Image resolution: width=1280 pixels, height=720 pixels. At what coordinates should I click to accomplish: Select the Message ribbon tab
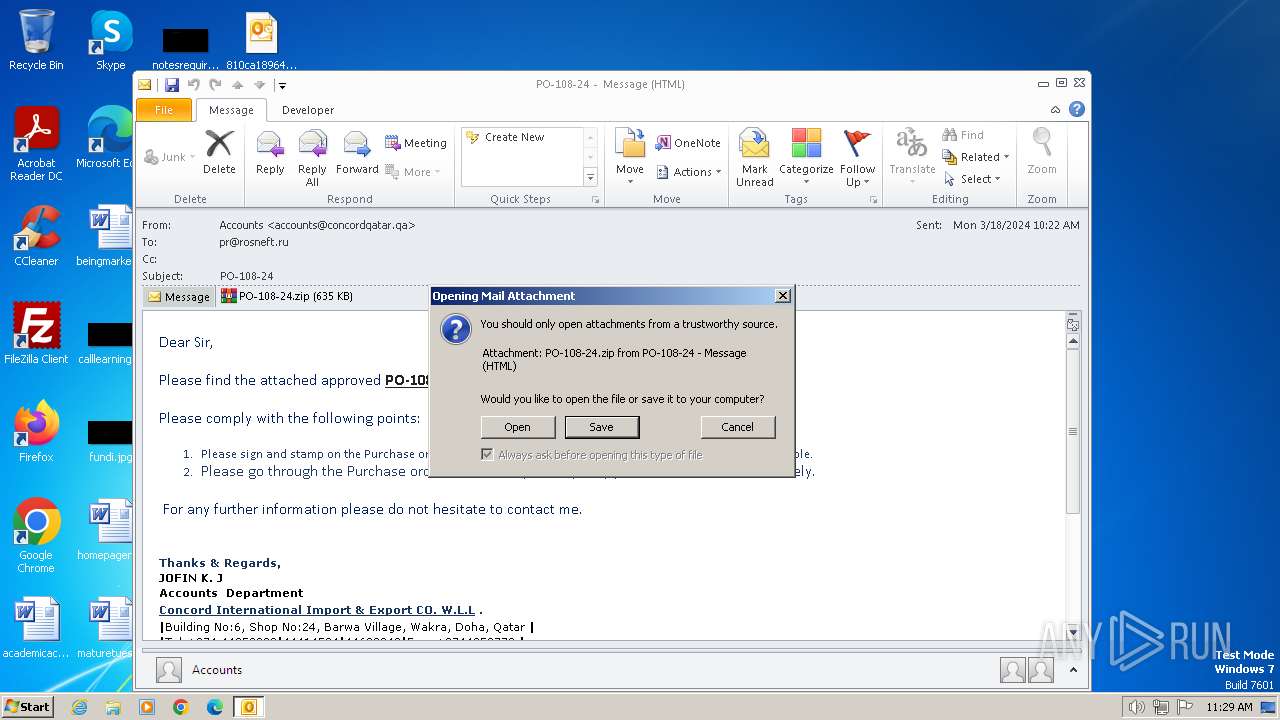click(x=231, y=110)
